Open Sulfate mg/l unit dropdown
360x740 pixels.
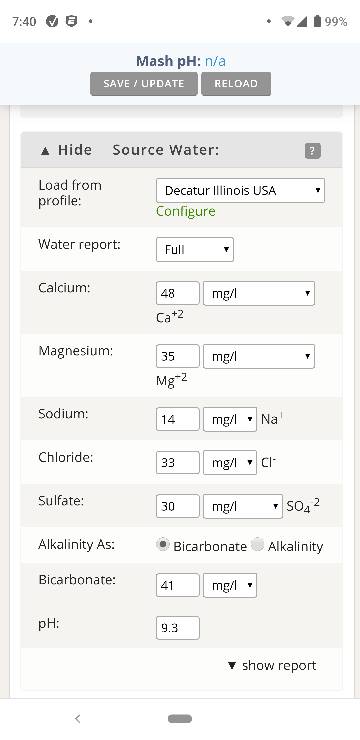pyautogui.click(x=243, y=506)
